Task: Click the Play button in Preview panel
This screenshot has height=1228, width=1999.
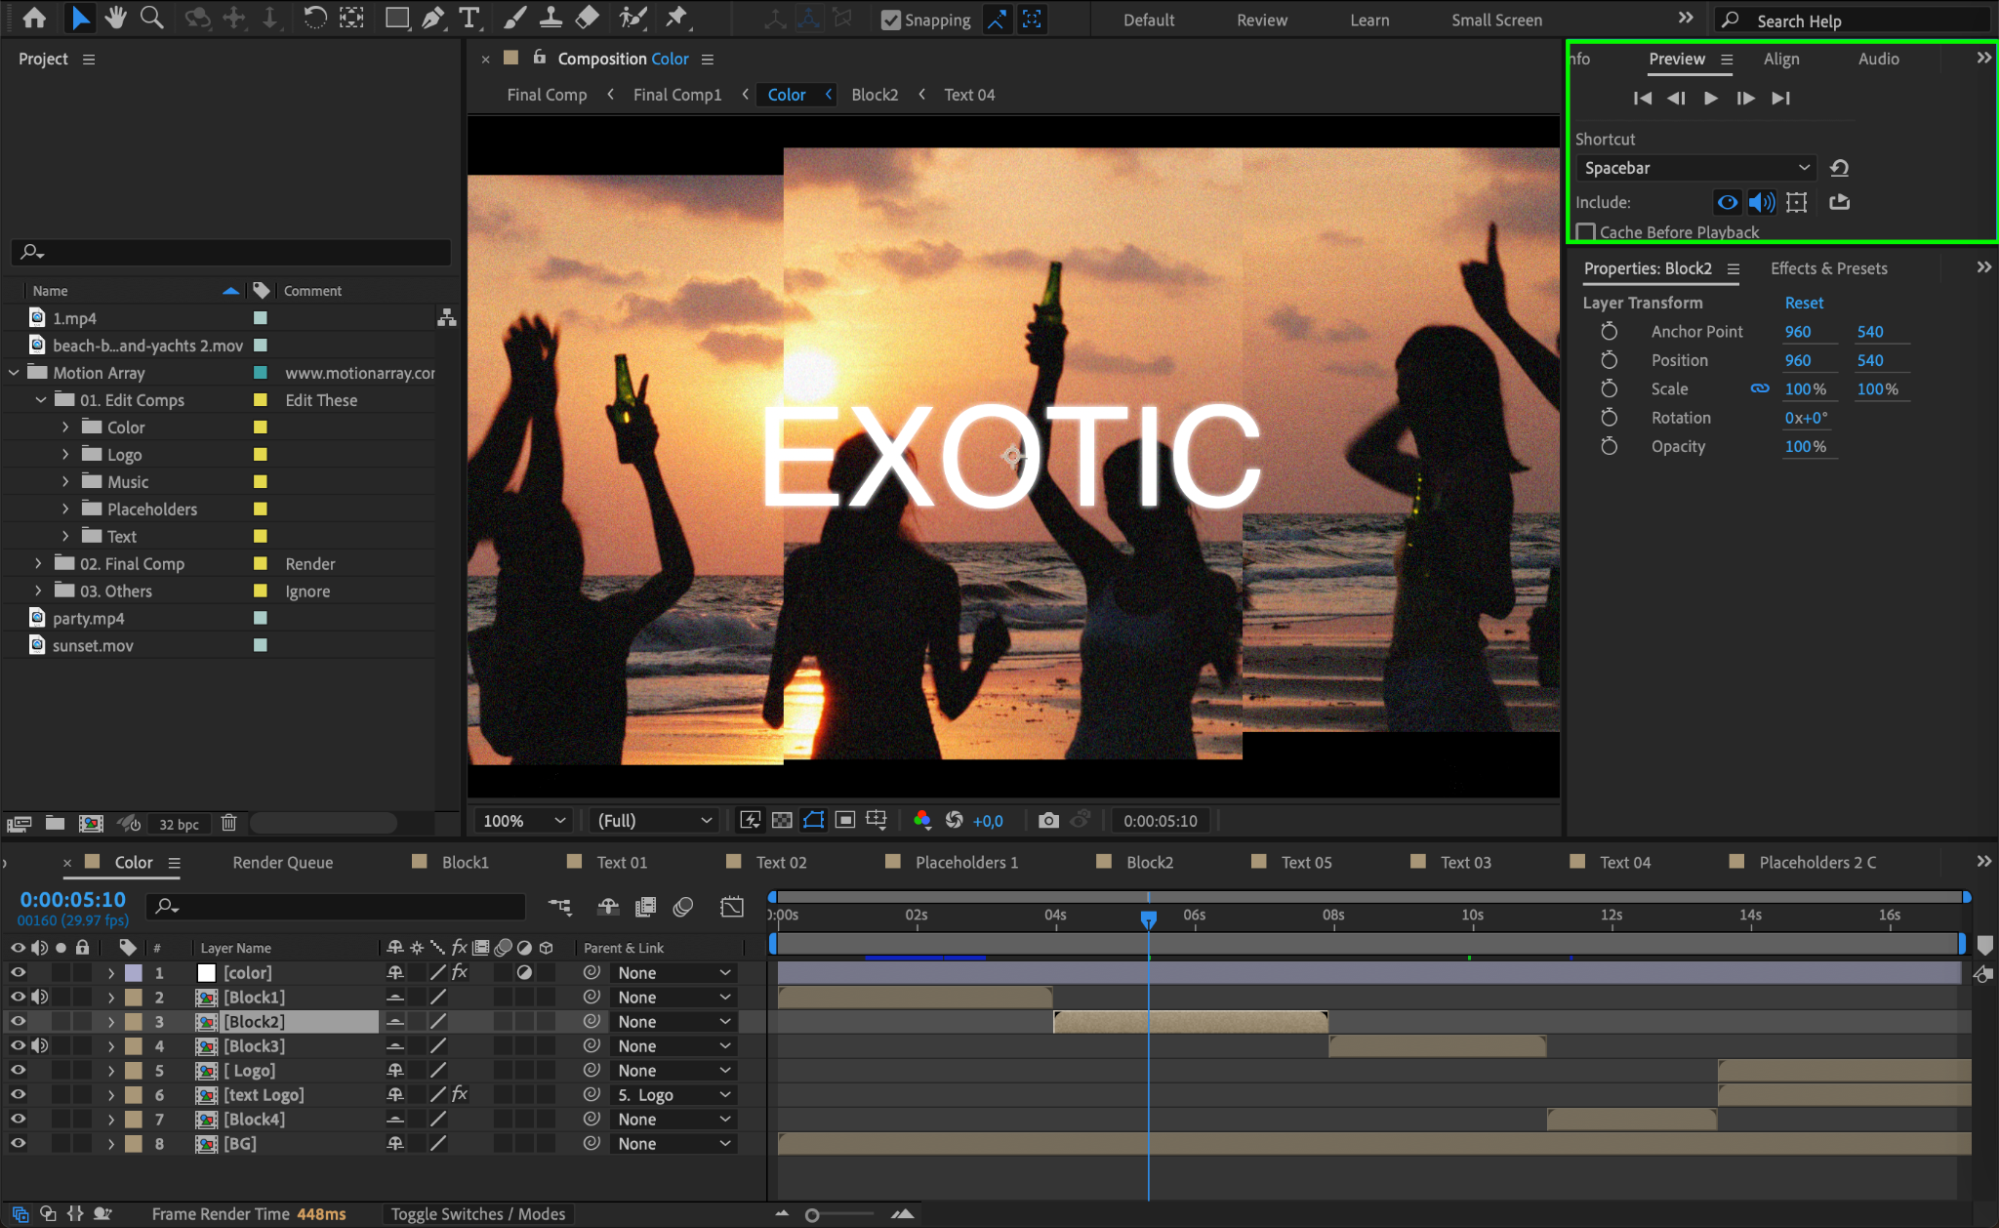Action: click(1710, 98)
